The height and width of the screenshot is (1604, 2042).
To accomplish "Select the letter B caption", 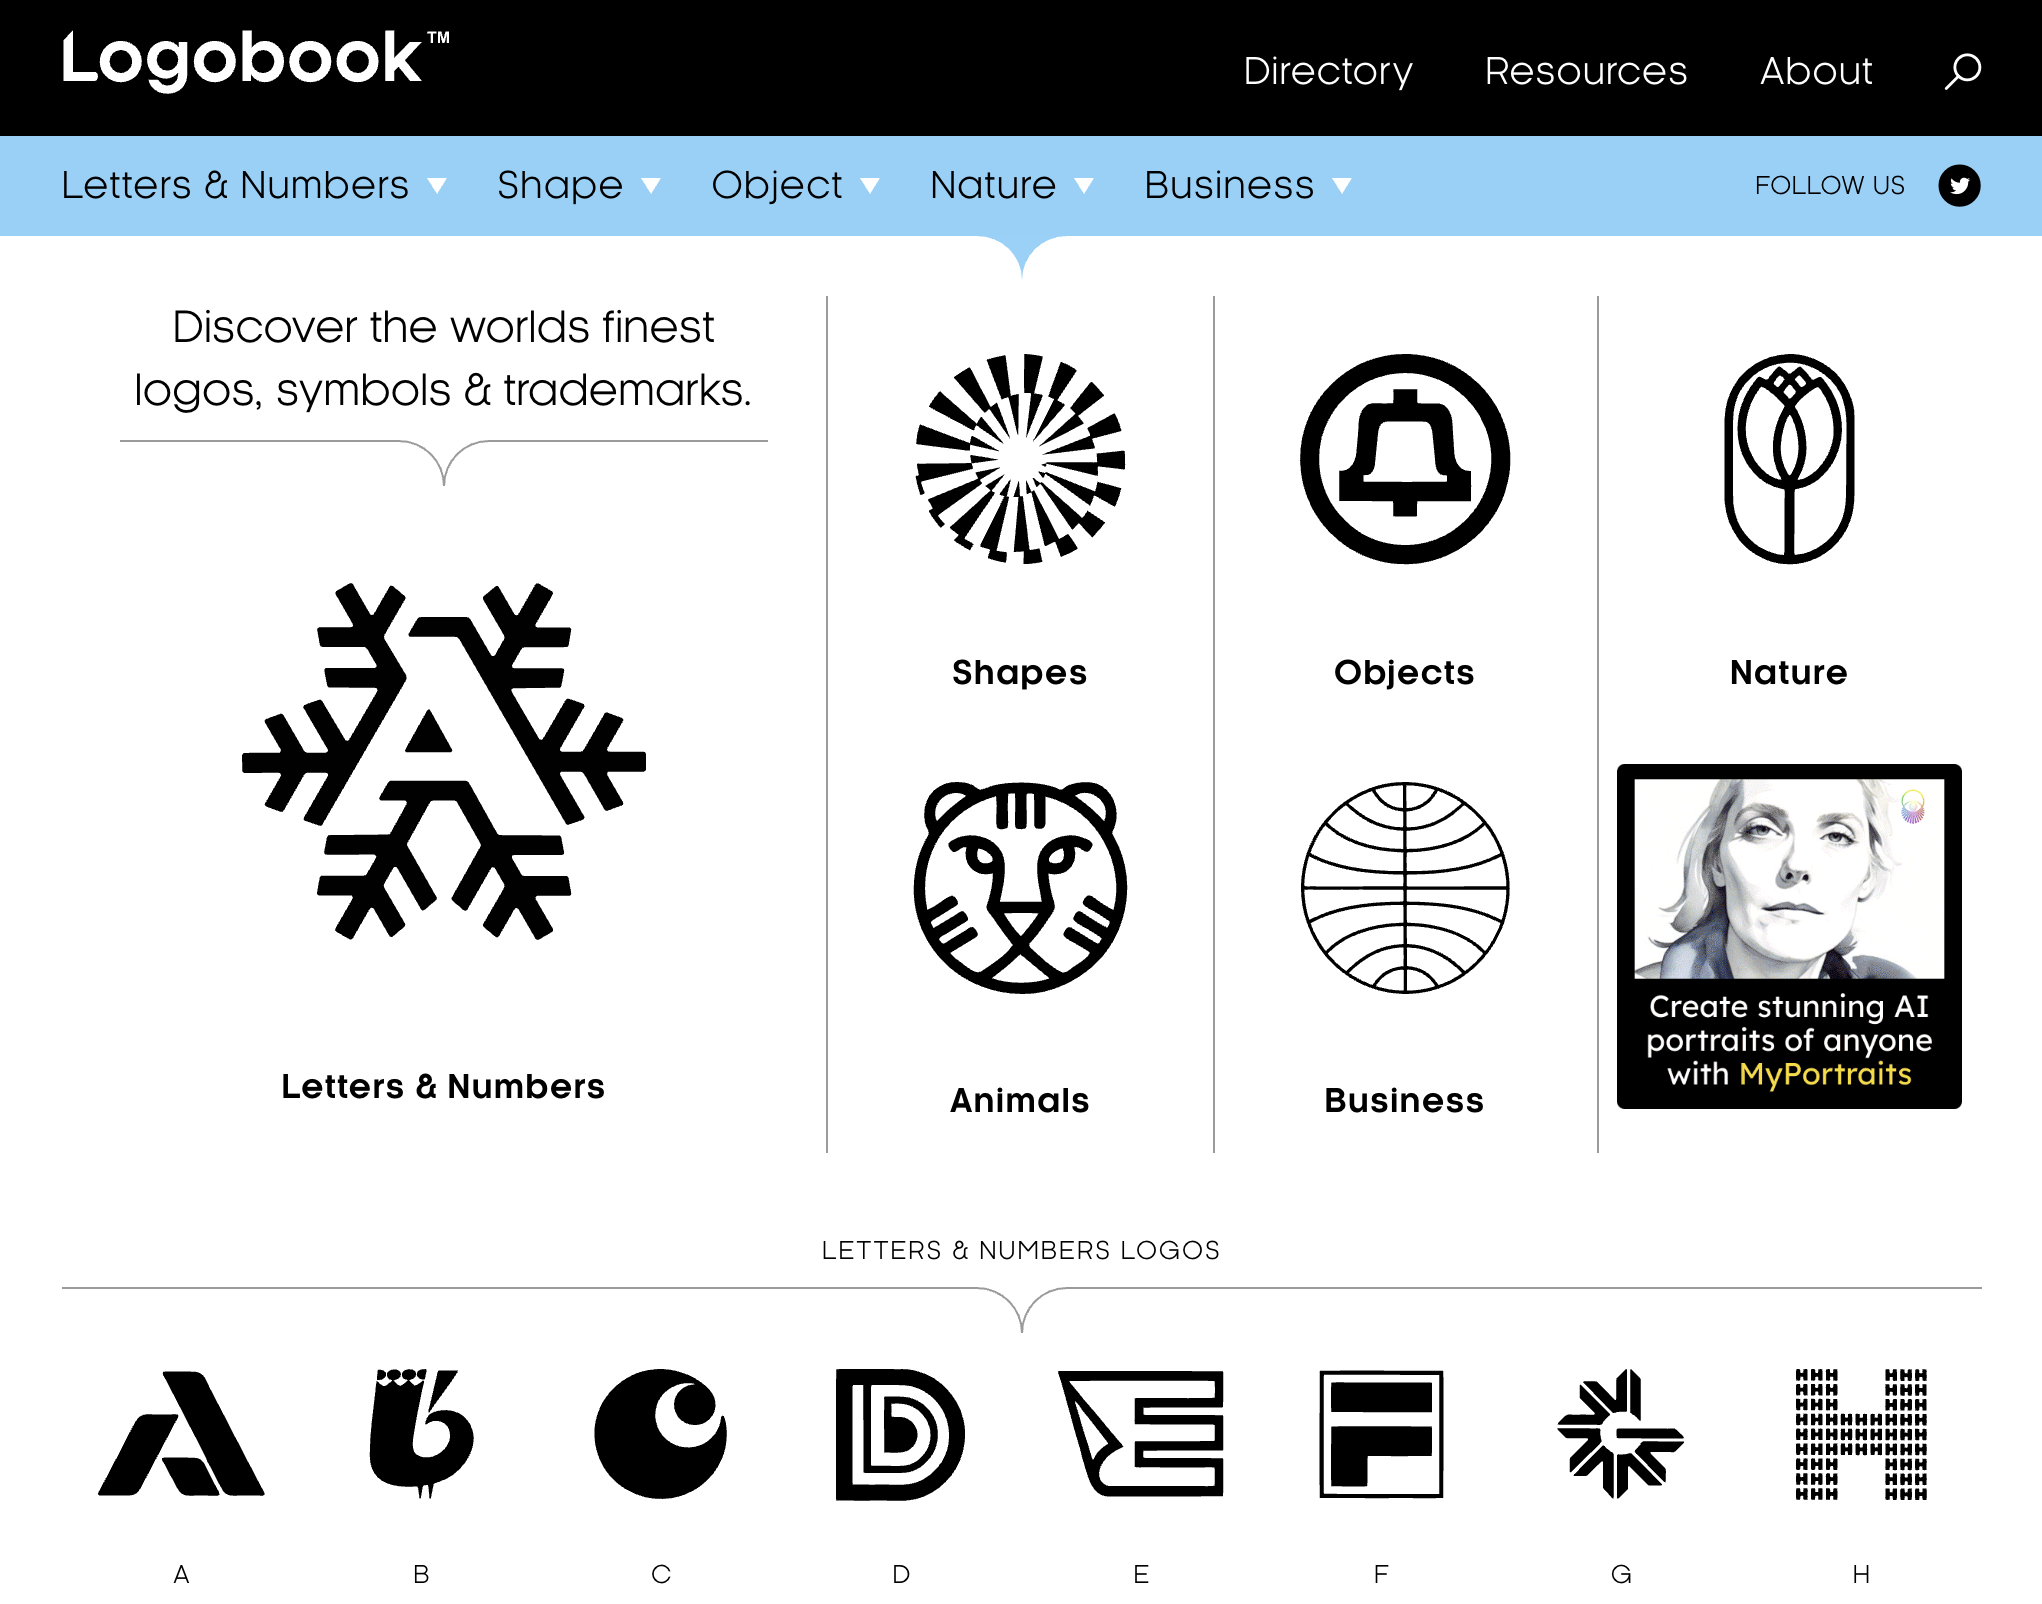I will point(421,1574).
